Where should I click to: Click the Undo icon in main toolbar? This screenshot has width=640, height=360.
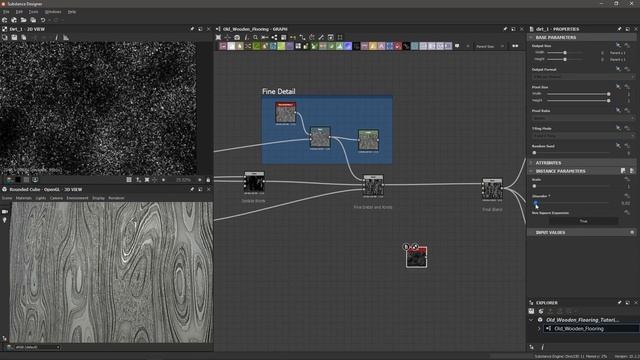(x=43, y=20)
